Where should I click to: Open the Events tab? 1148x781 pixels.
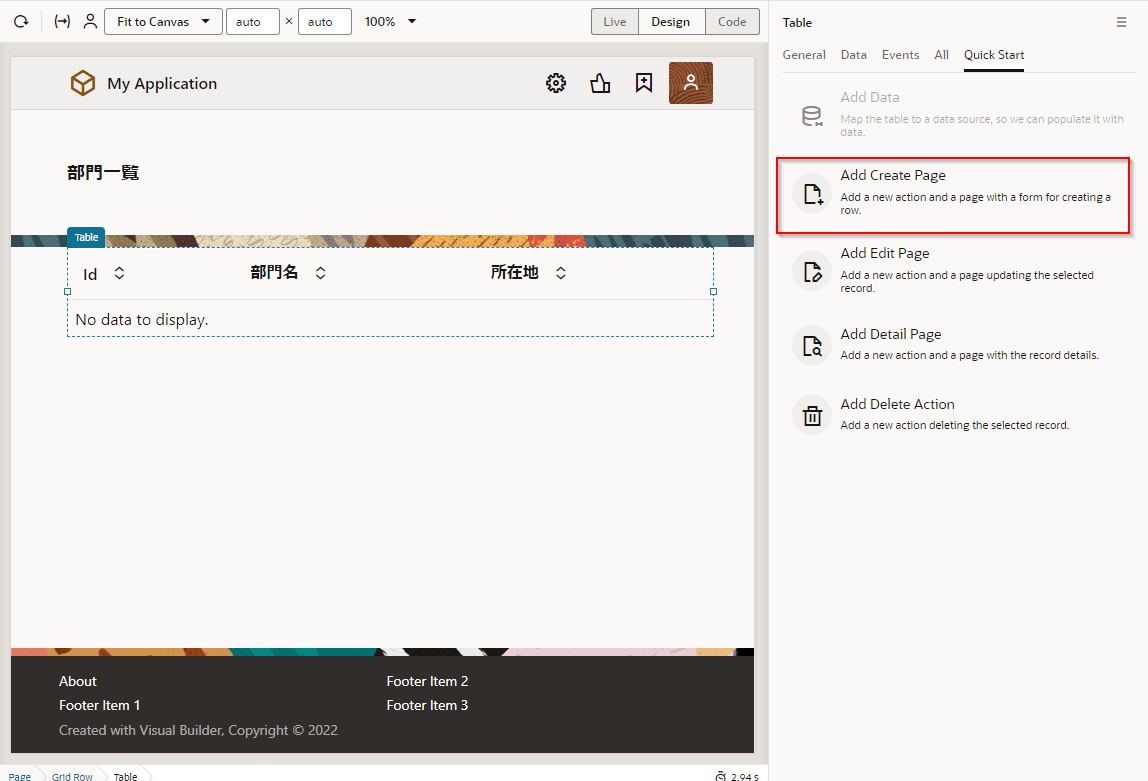(x=900, y=55)
